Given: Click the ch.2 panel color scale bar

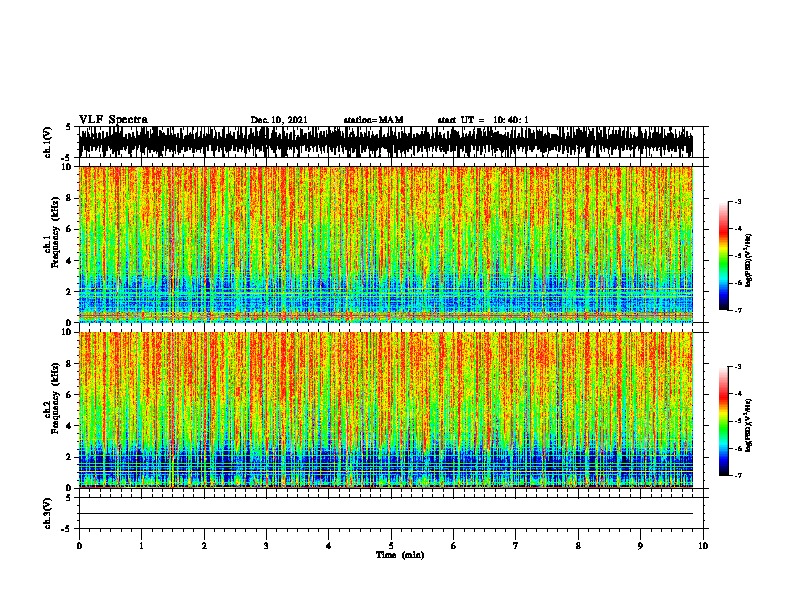Looking at the screenshot, I should pyautogui.click(x=724, y=421).
